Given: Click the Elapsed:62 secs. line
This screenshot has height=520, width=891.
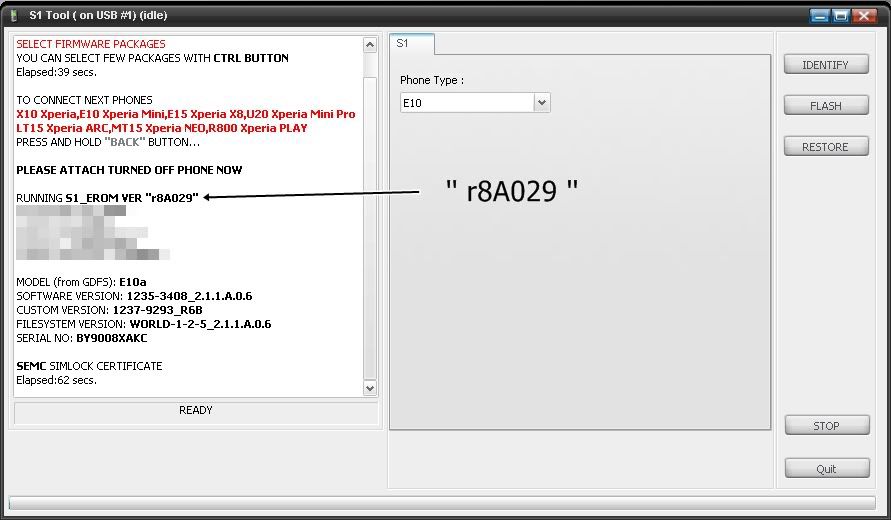Looking at the screenshot, I should [x=56, y=380].
